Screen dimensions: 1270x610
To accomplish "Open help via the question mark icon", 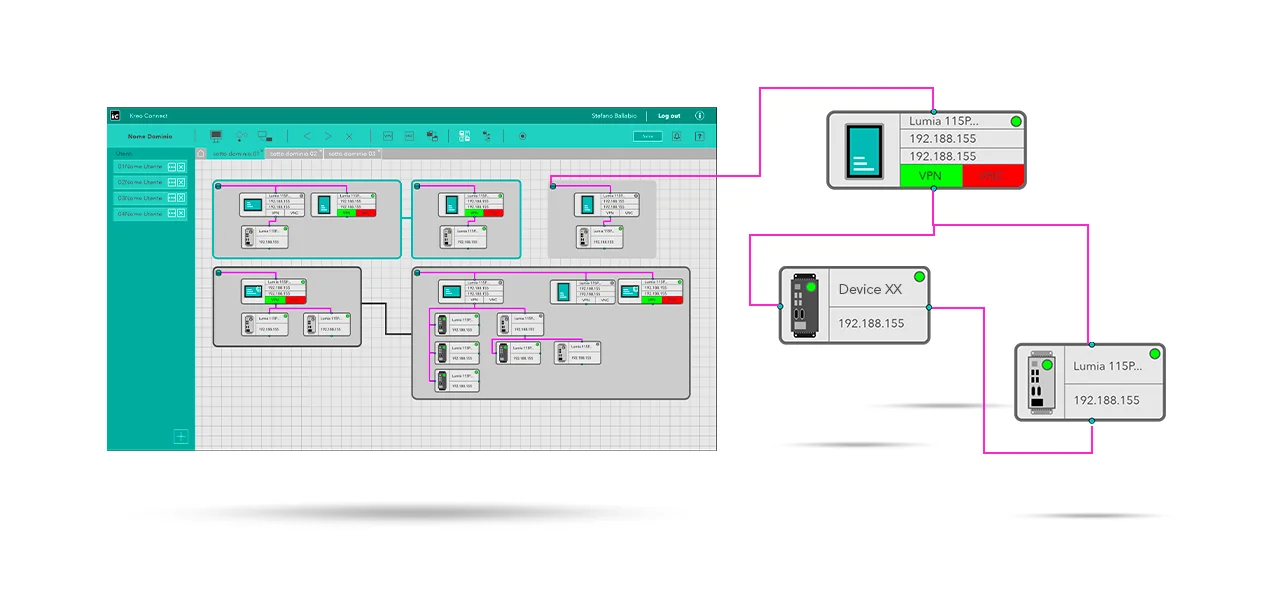I will click(699, 136).
